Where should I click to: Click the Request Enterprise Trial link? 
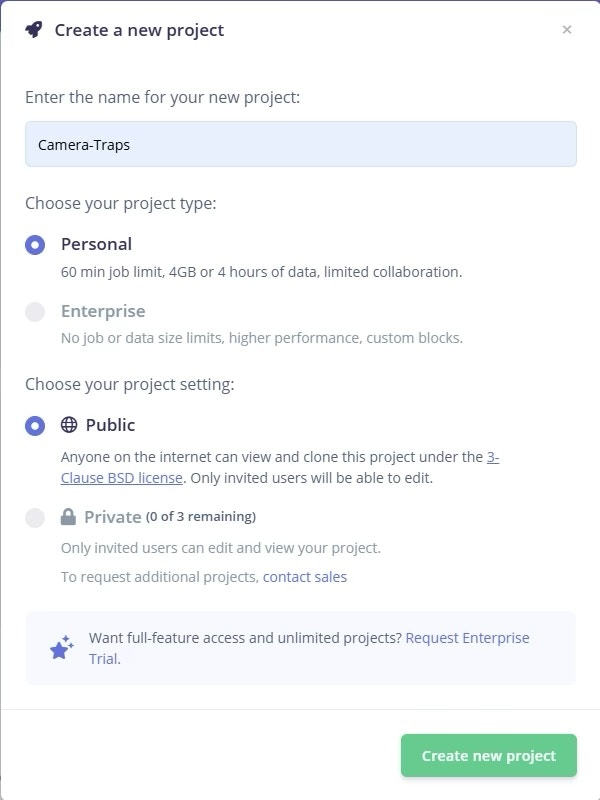click(467, 638)
